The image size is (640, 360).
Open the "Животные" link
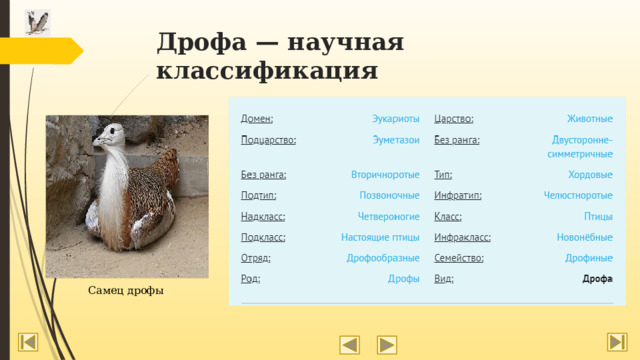pos(590,119)
